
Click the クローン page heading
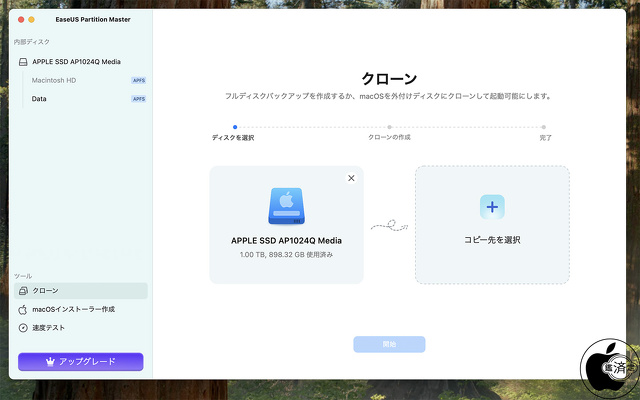coord(389,79)
